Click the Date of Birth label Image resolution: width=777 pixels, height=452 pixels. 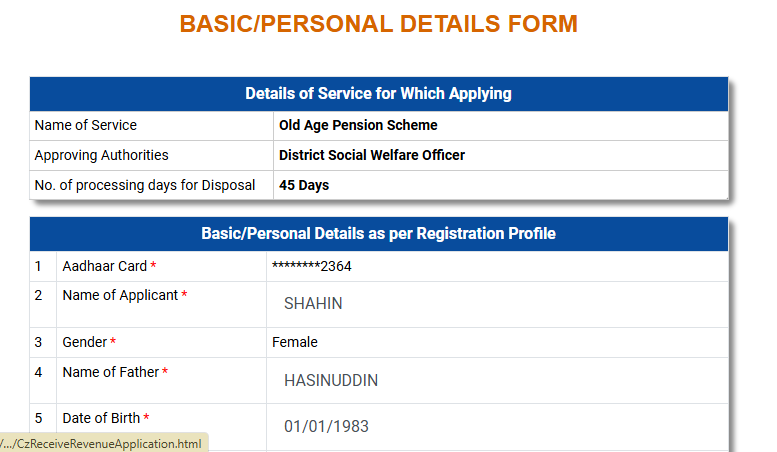click(101, 418)
